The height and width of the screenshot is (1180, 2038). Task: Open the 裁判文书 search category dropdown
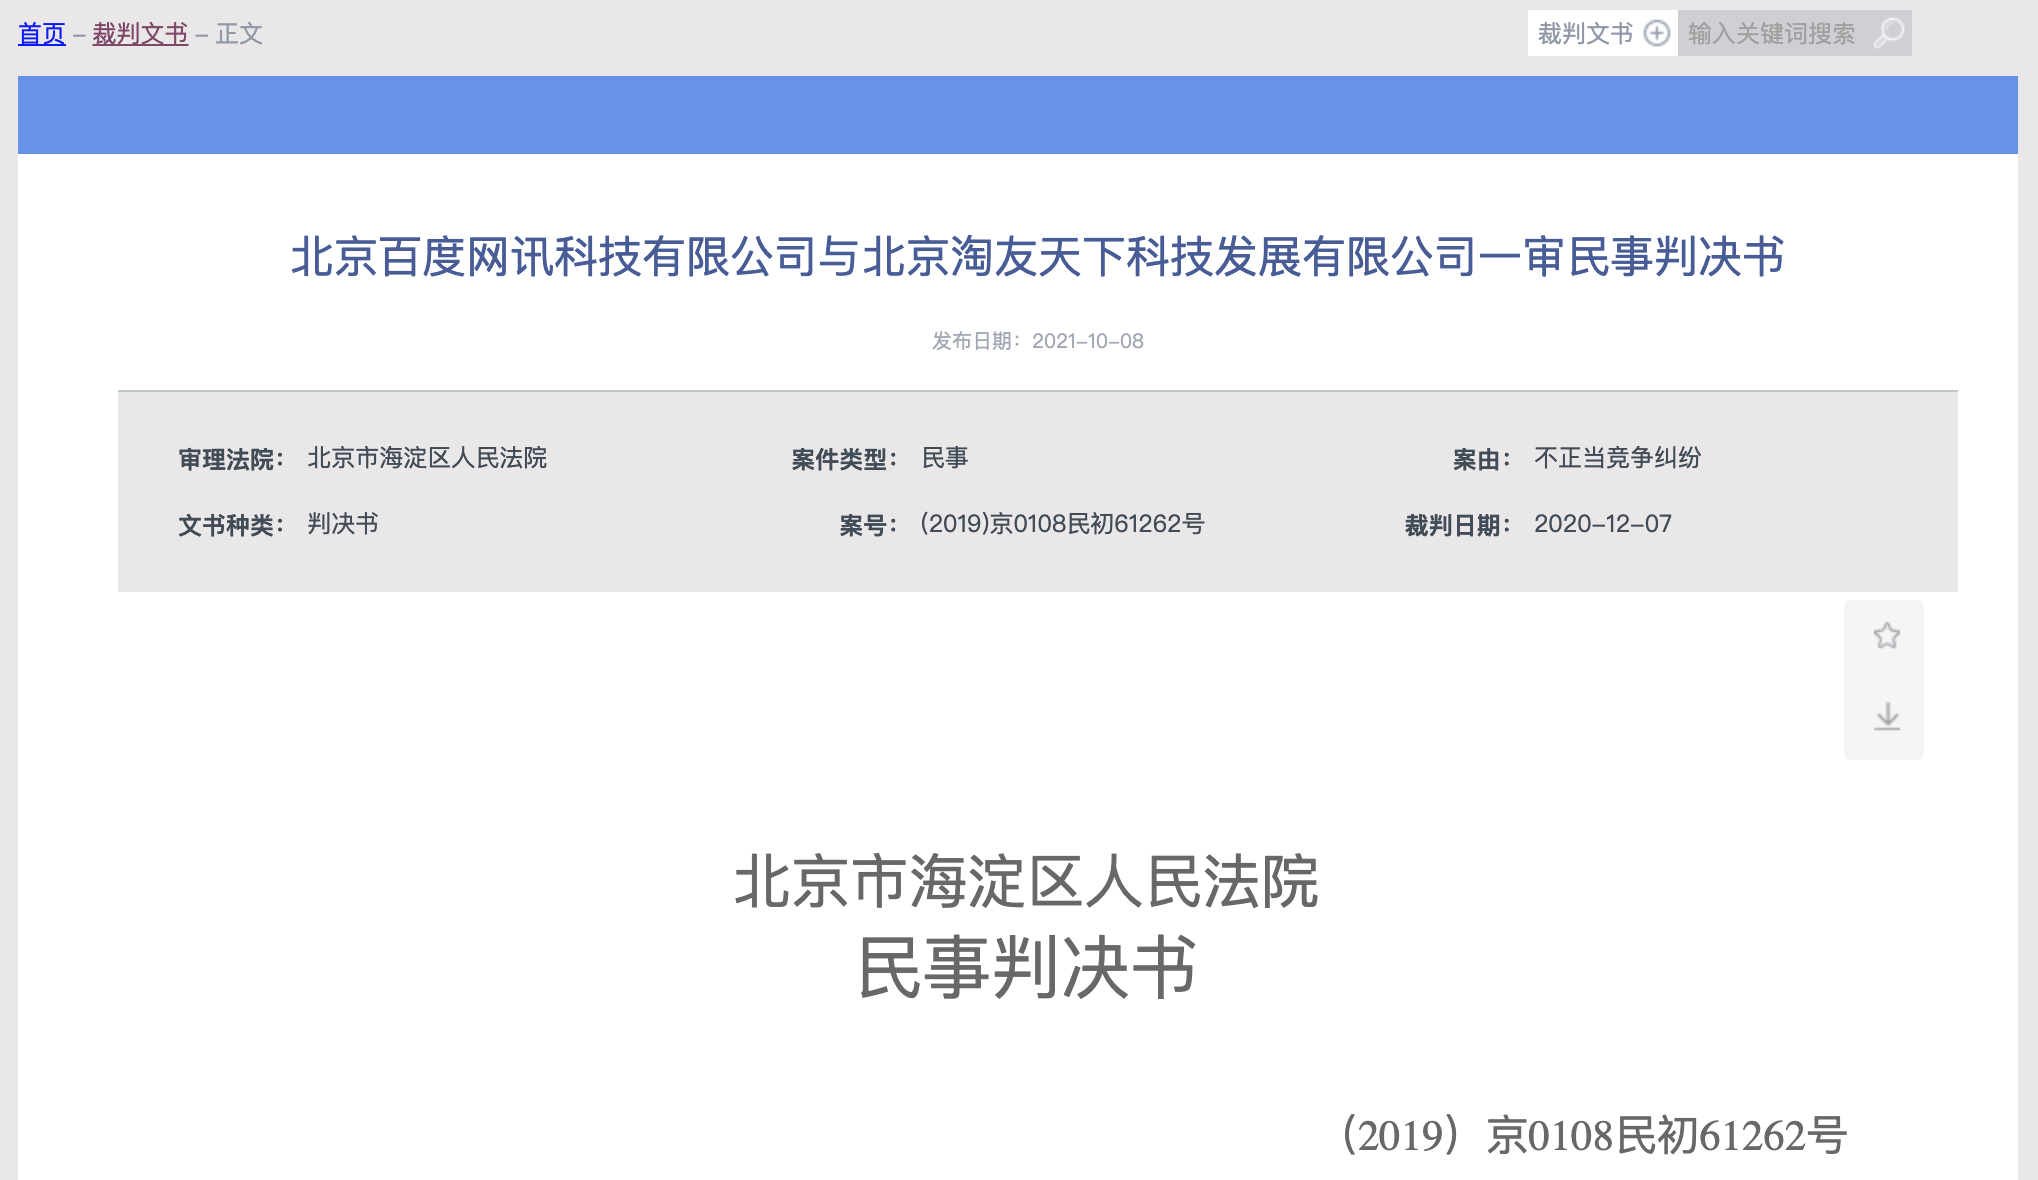pos(1585,33)
